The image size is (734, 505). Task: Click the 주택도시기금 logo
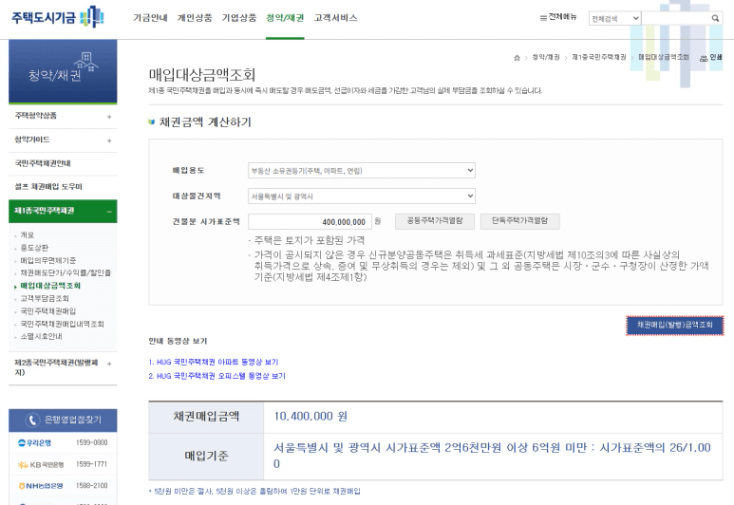pos(57,17)
